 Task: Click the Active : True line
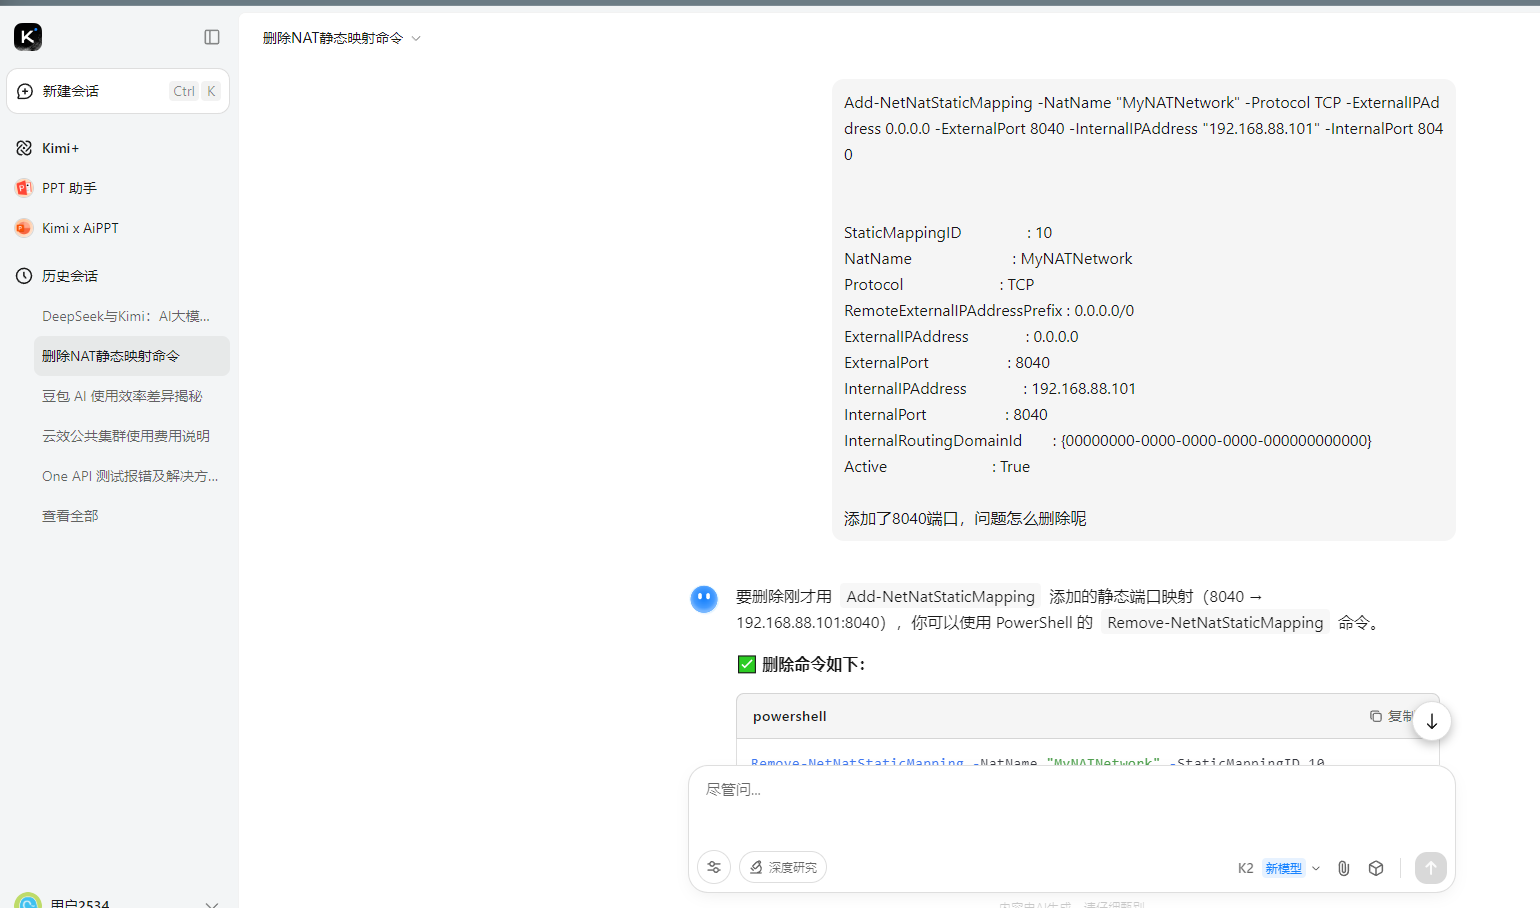point(937,466)
